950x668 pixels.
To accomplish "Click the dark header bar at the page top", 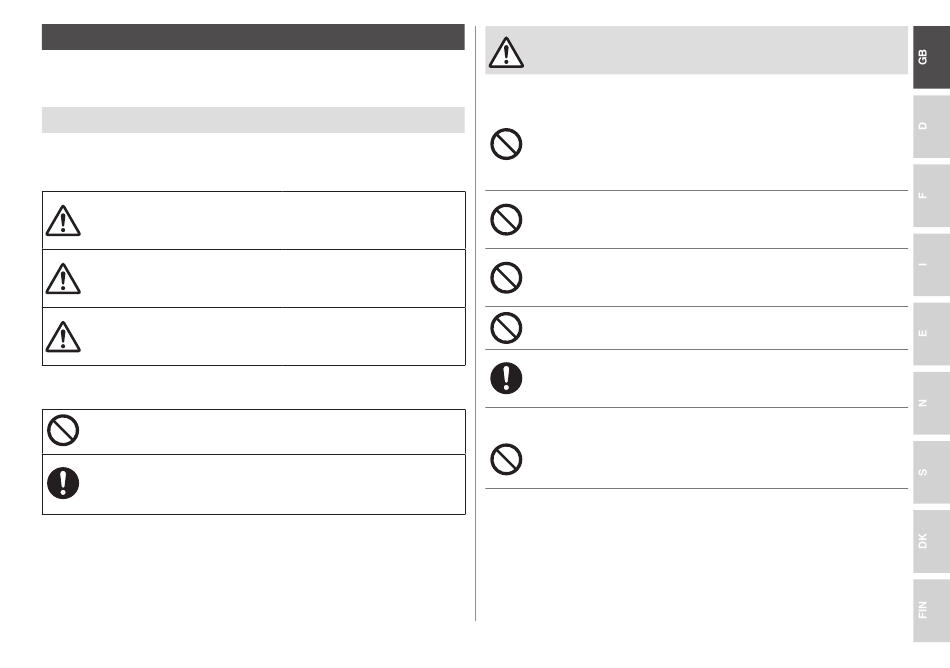I will [x=253, y=37].
